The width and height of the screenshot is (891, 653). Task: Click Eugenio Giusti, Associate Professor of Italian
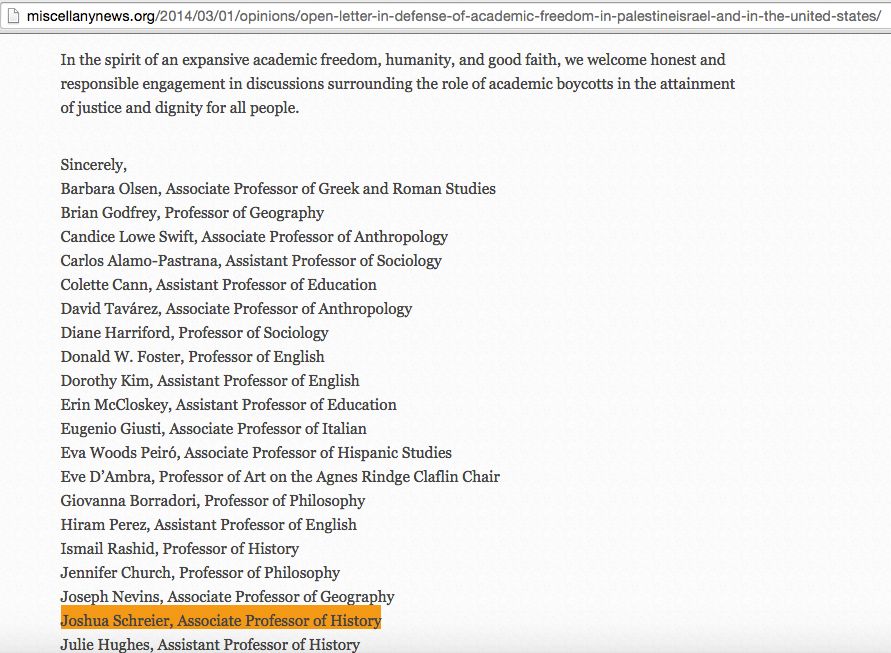(213, 429)
